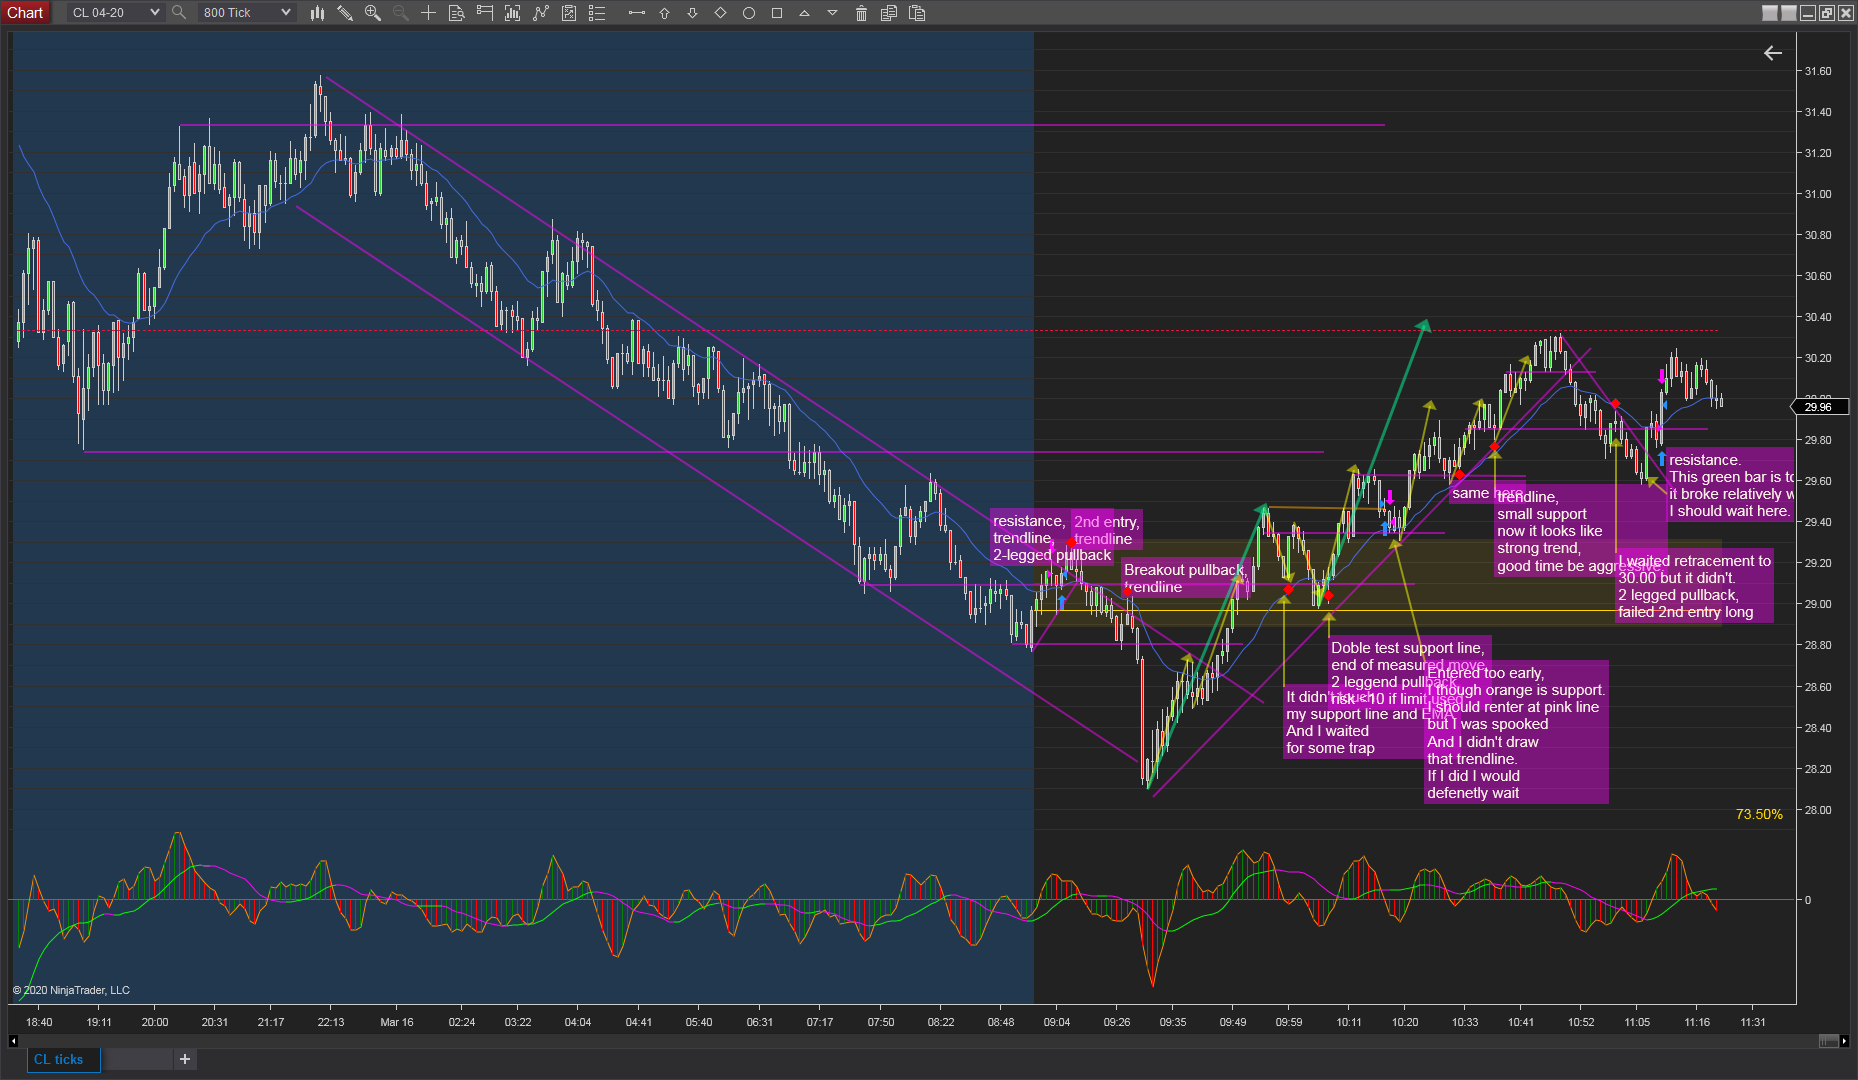Toggle the second gray link button
This screenshot has height=1080, width=1858.
pyautogui.click(x=1789, y=13)
